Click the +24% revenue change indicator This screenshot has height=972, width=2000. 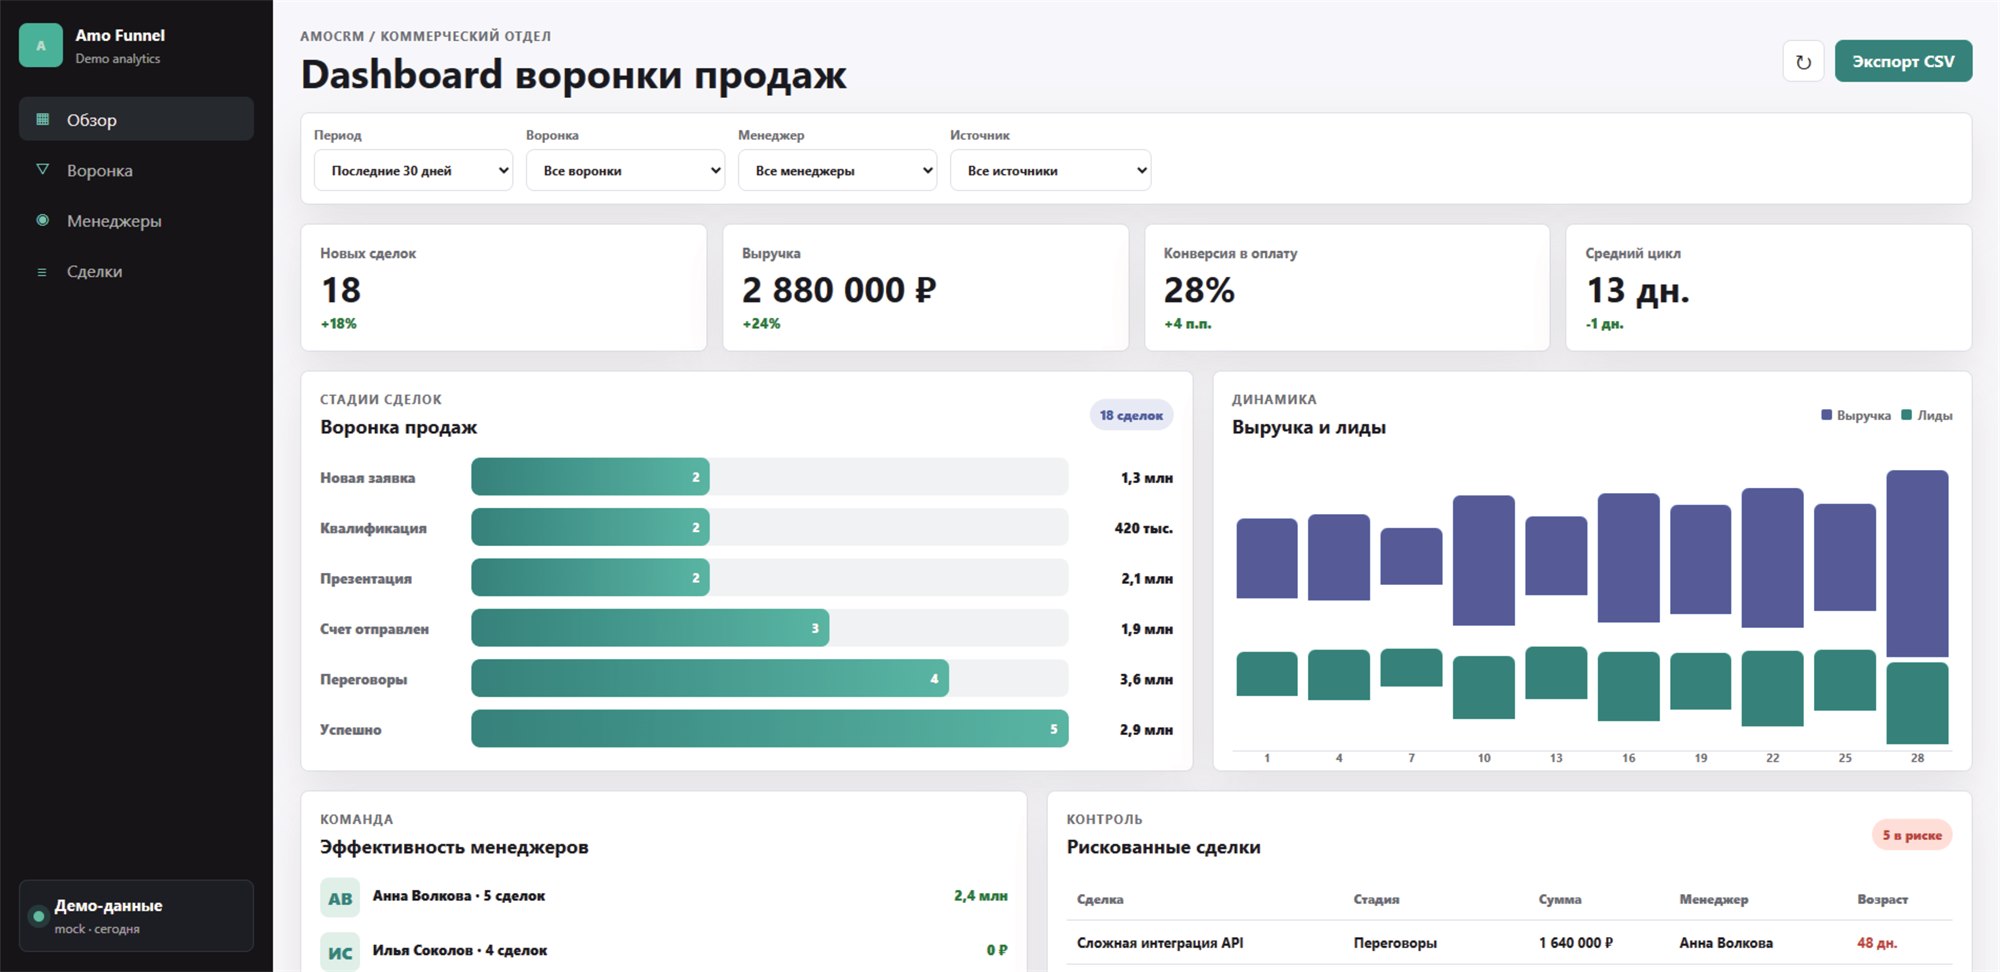[x=761, y=324]
